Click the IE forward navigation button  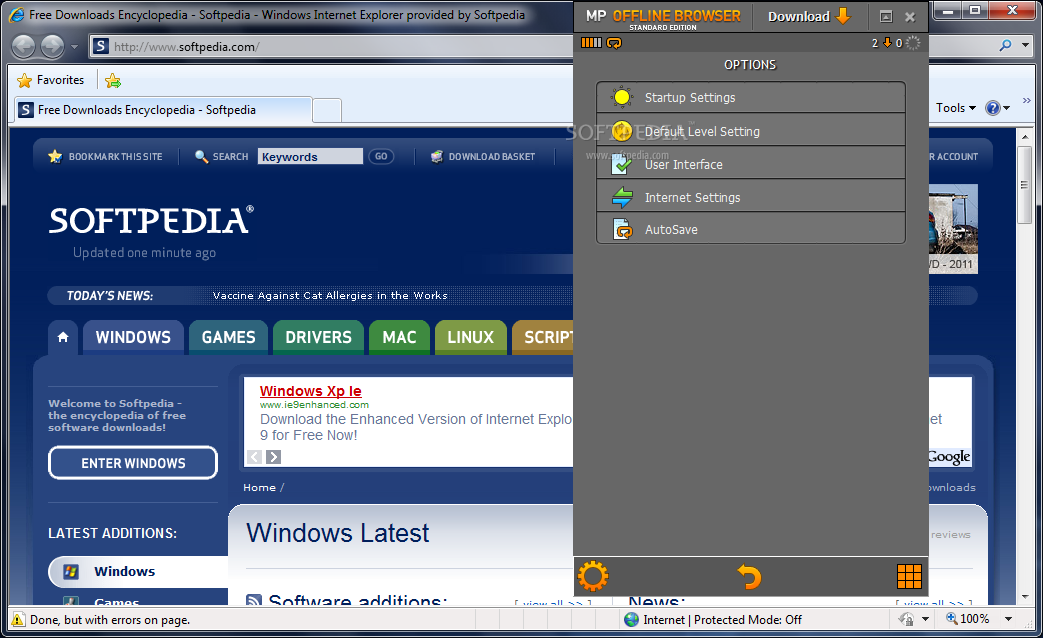point(53,47)
